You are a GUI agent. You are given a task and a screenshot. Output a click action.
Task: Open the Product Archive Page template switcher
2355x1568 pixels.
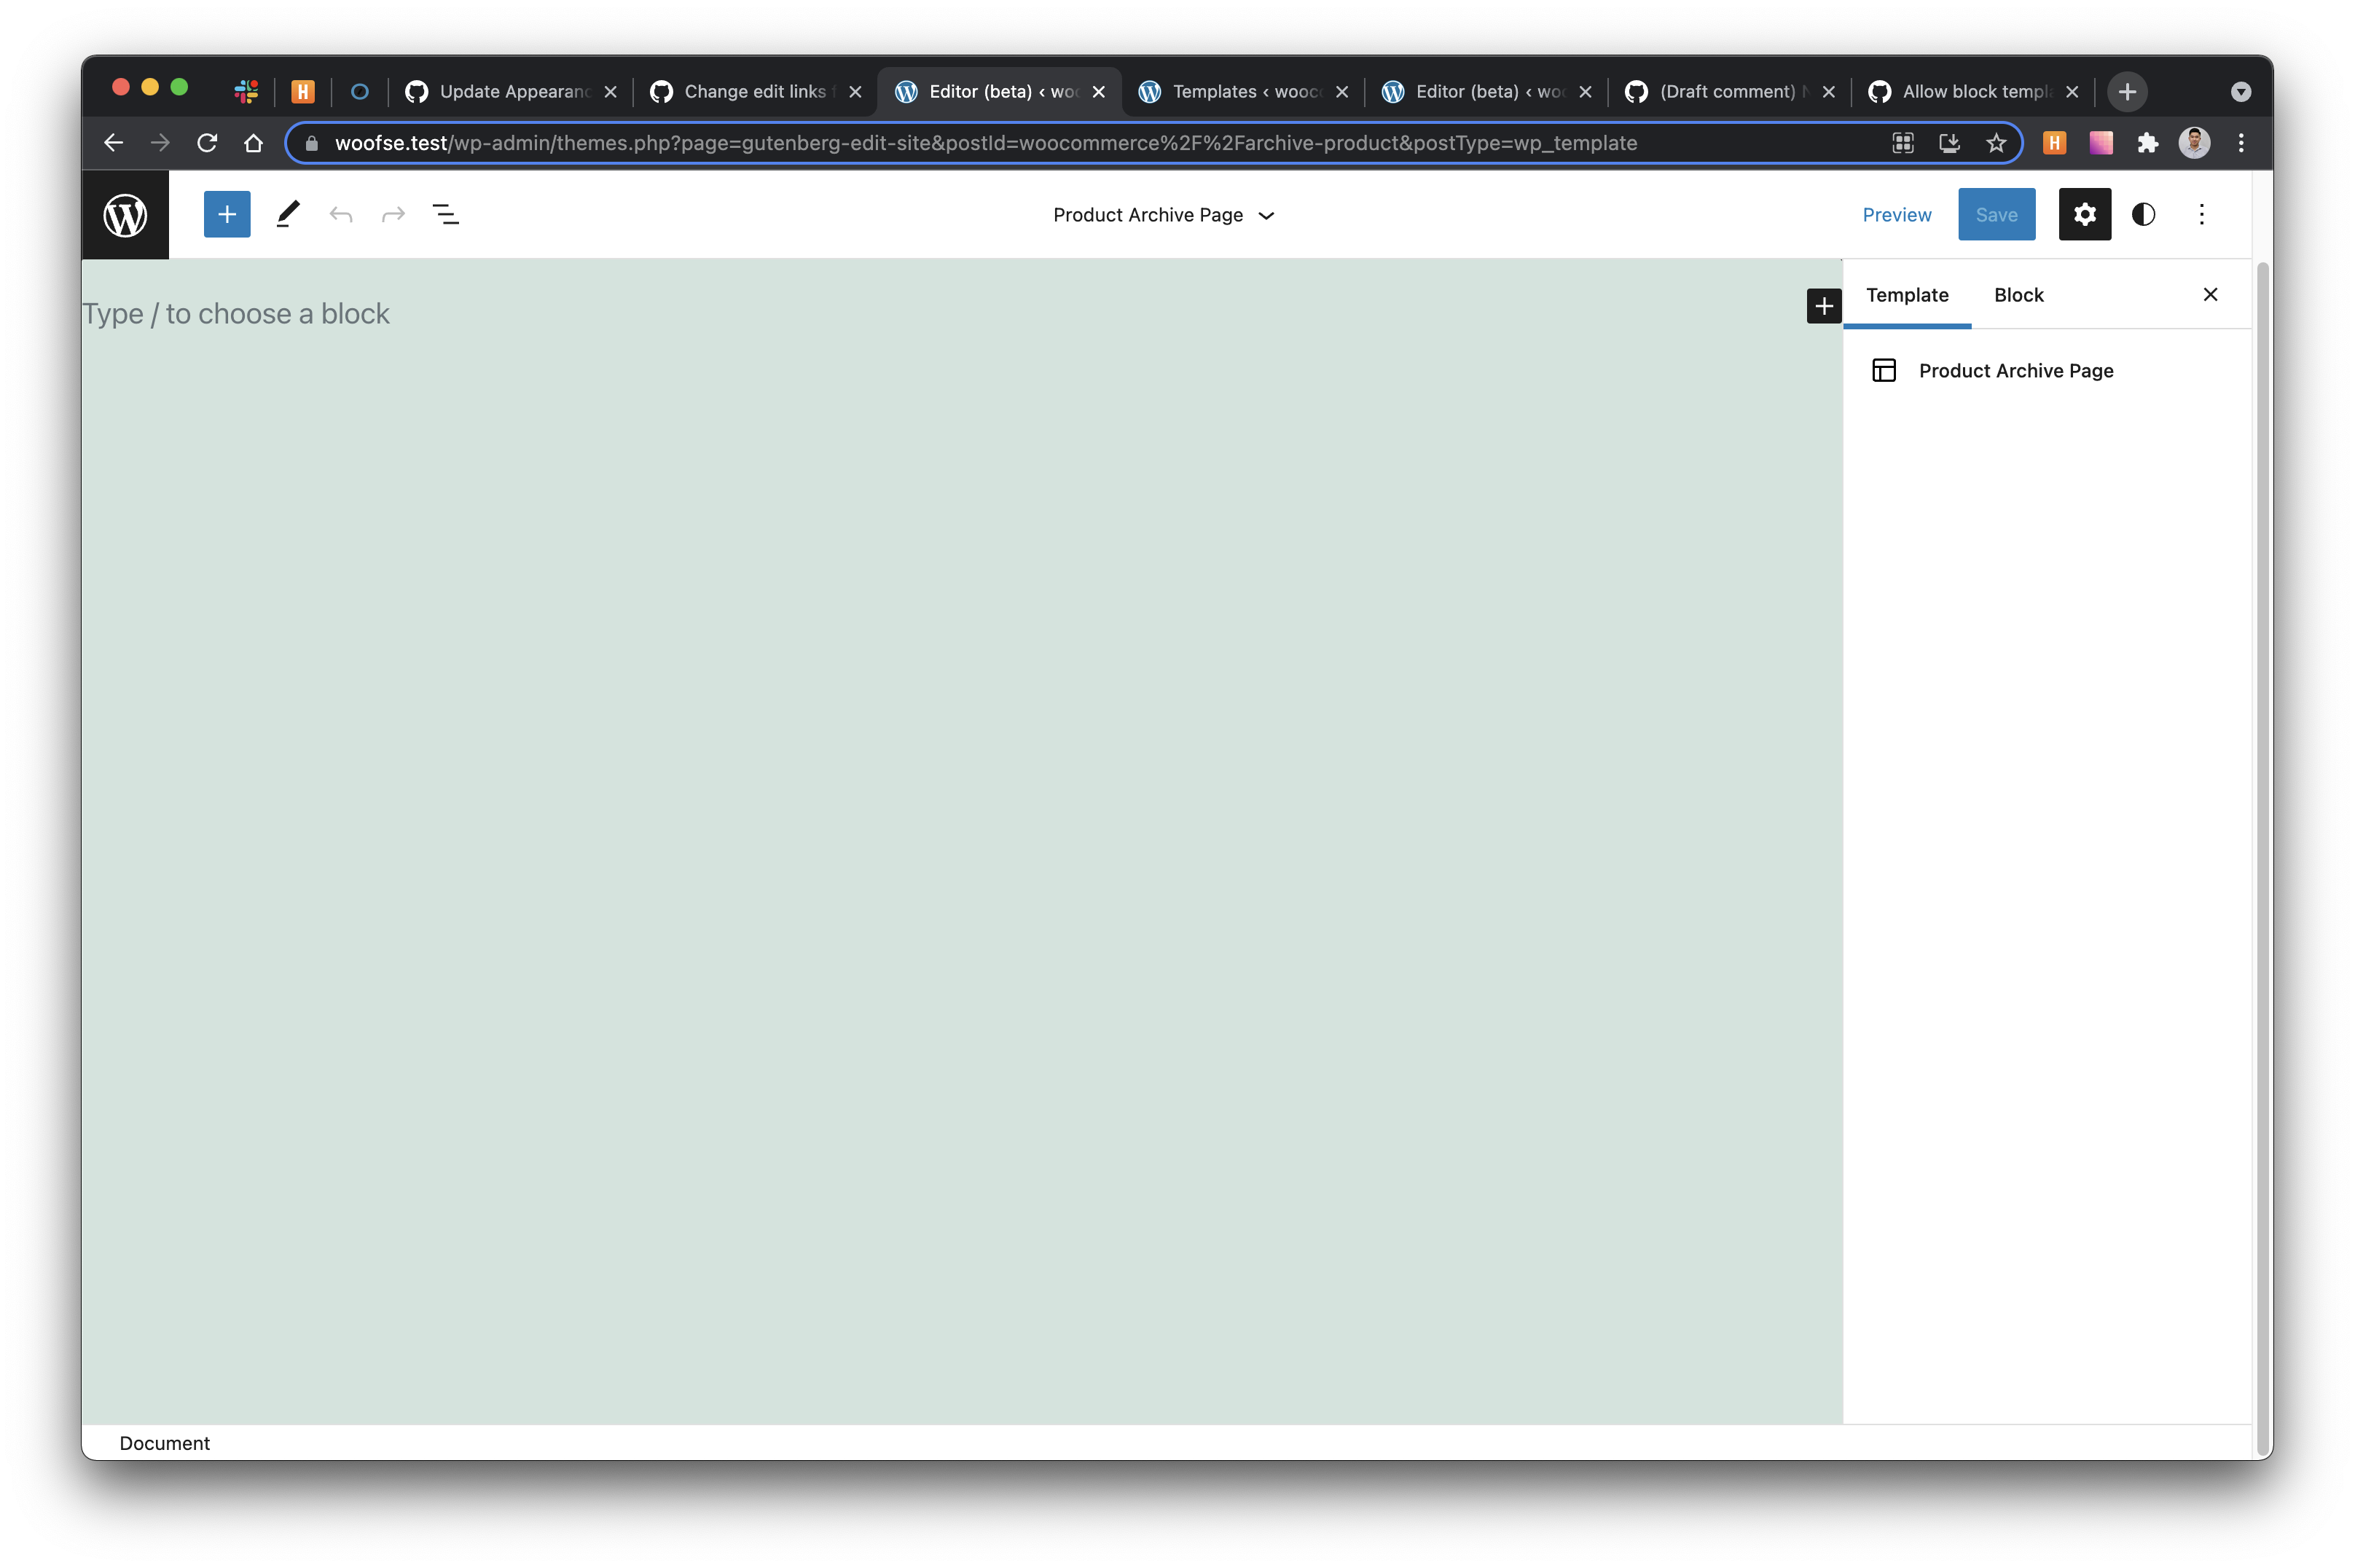coord(1163,215)
